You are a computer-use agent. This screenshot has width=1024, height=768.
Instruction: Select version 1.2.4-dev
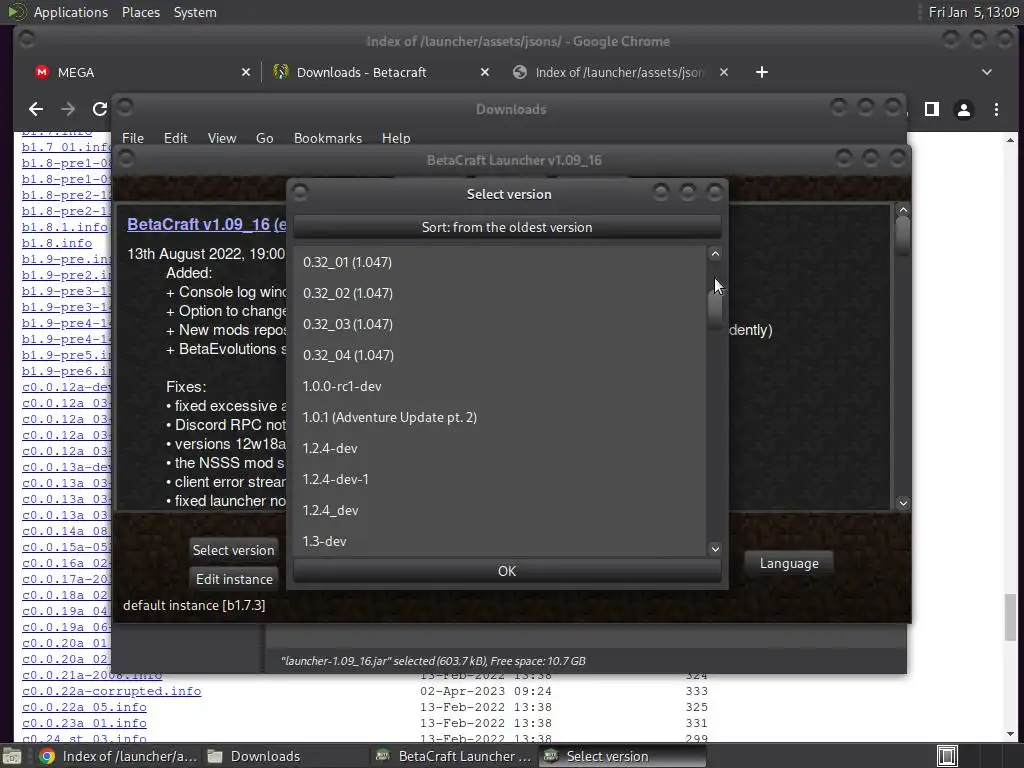[500, 448]
